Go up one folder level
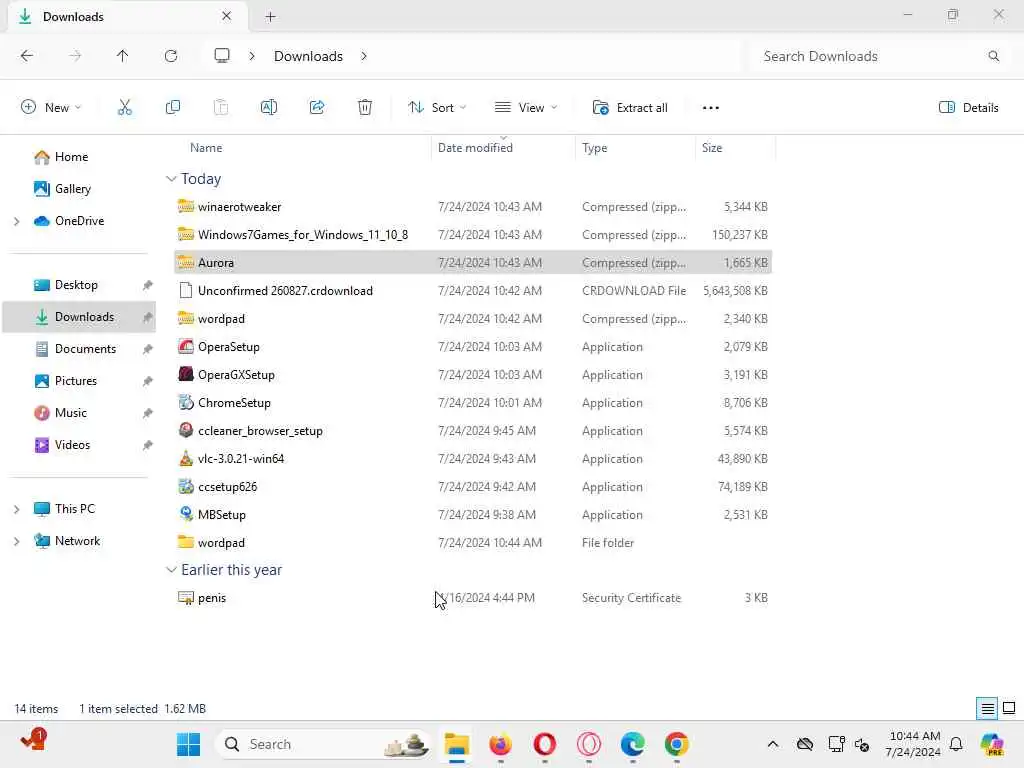 point(122,56)
